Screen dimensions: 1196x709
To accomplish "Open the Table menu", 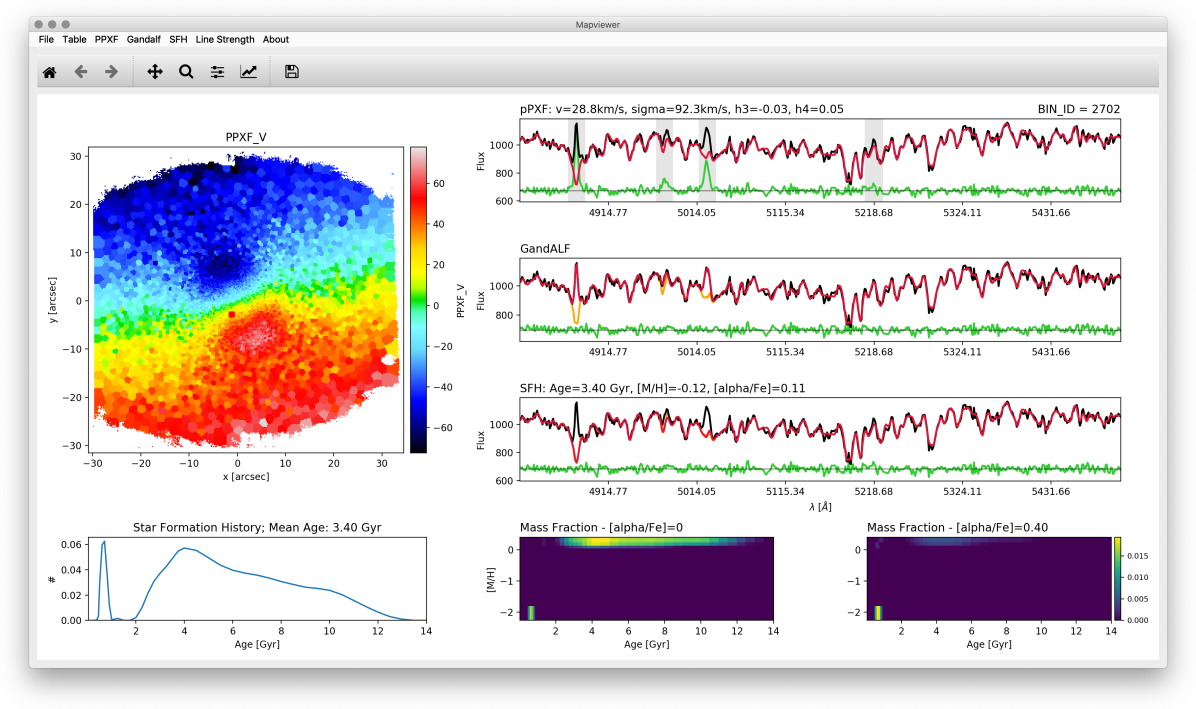I will pos(74,40).
